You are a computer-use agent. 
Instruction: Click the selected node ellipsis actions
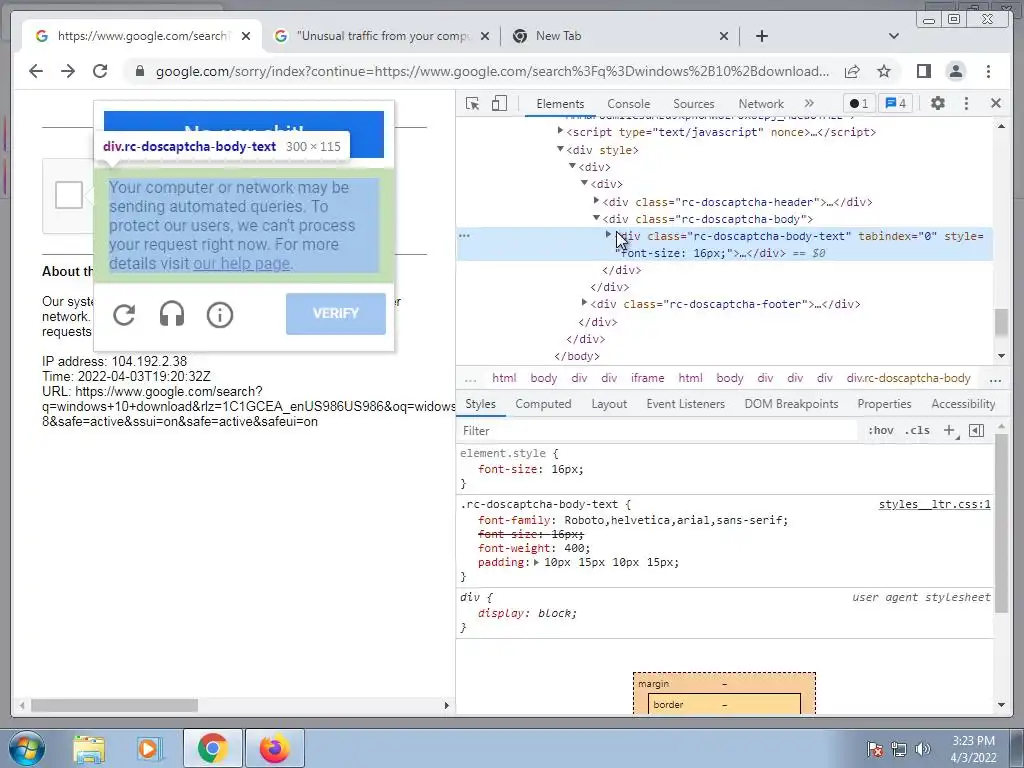pyautogui.click(x=464, y=235)
